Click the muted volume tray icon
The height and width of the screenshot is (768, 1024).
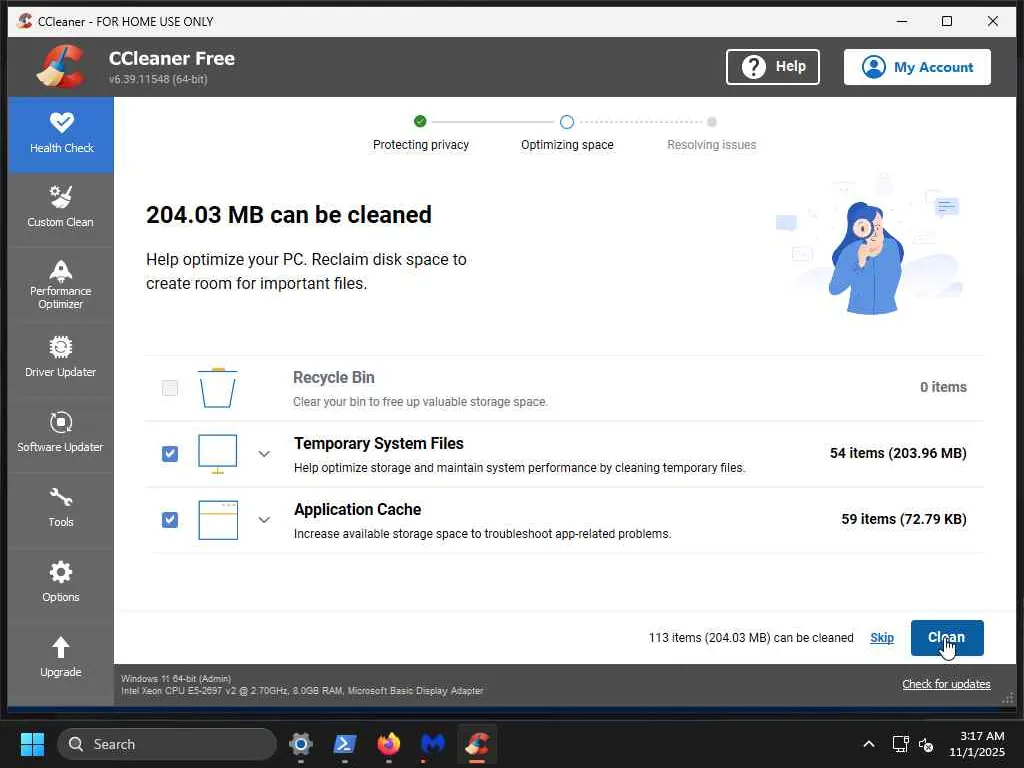pyautogui.click(x=926, y=744)
